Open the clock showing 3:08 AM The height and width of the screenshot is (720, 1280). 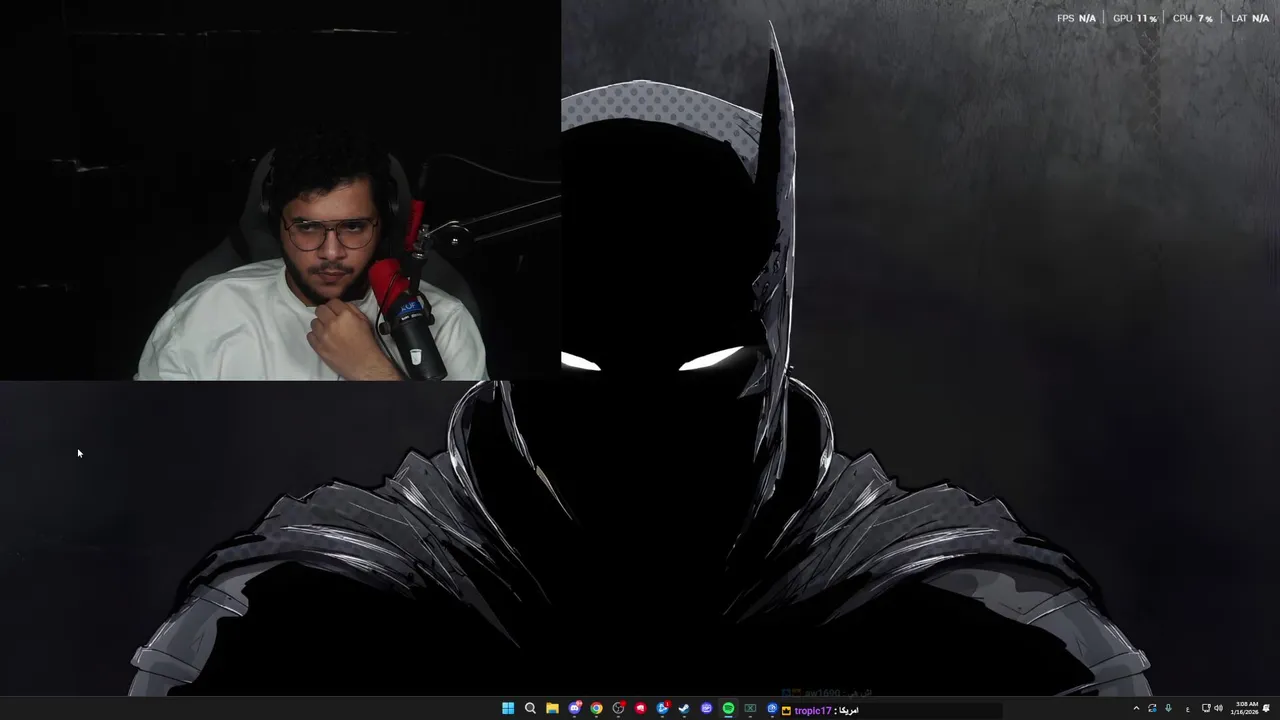pos(1245,708)
